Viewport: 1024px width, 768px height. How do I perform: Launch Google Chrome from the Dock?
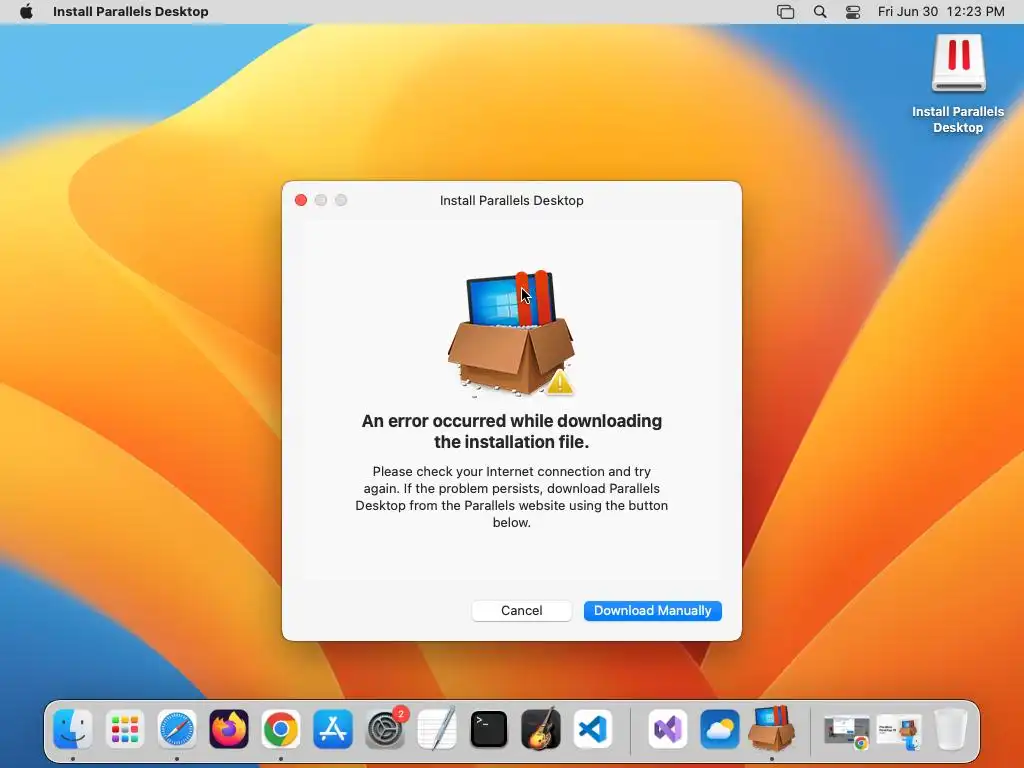[281, 729]
